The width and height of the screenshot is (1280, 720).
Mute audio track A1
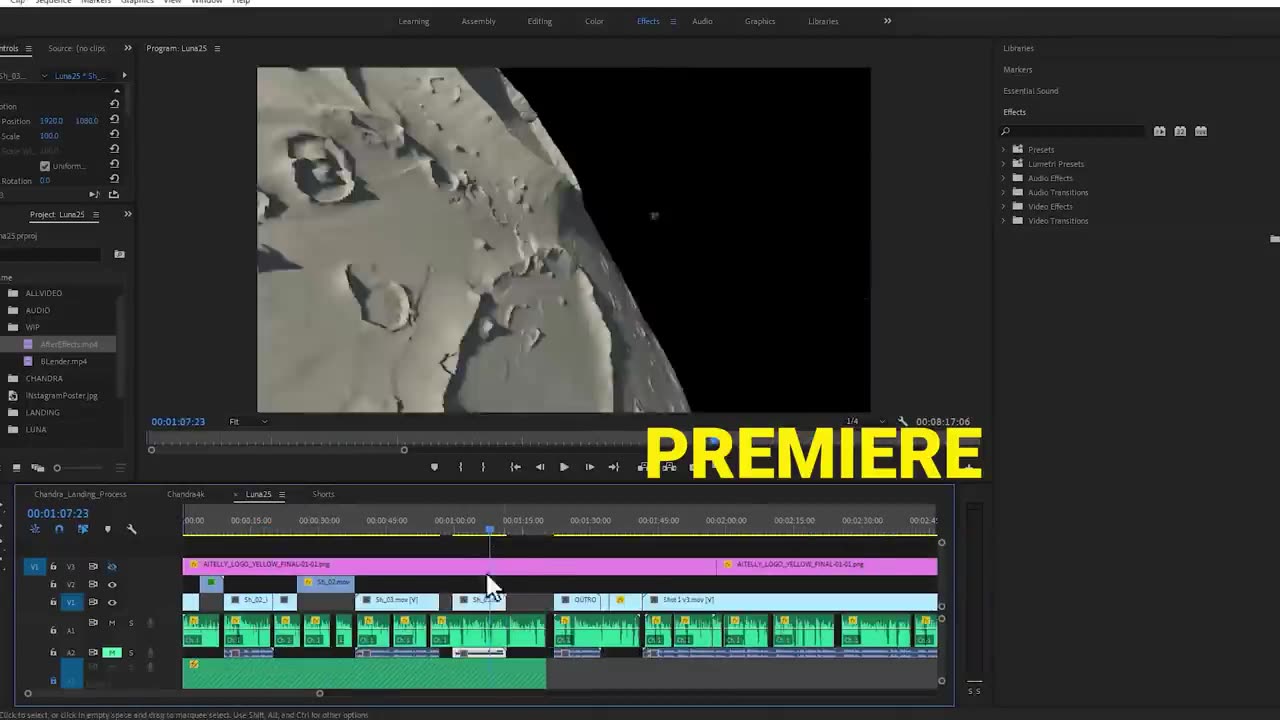click(112, 623)
